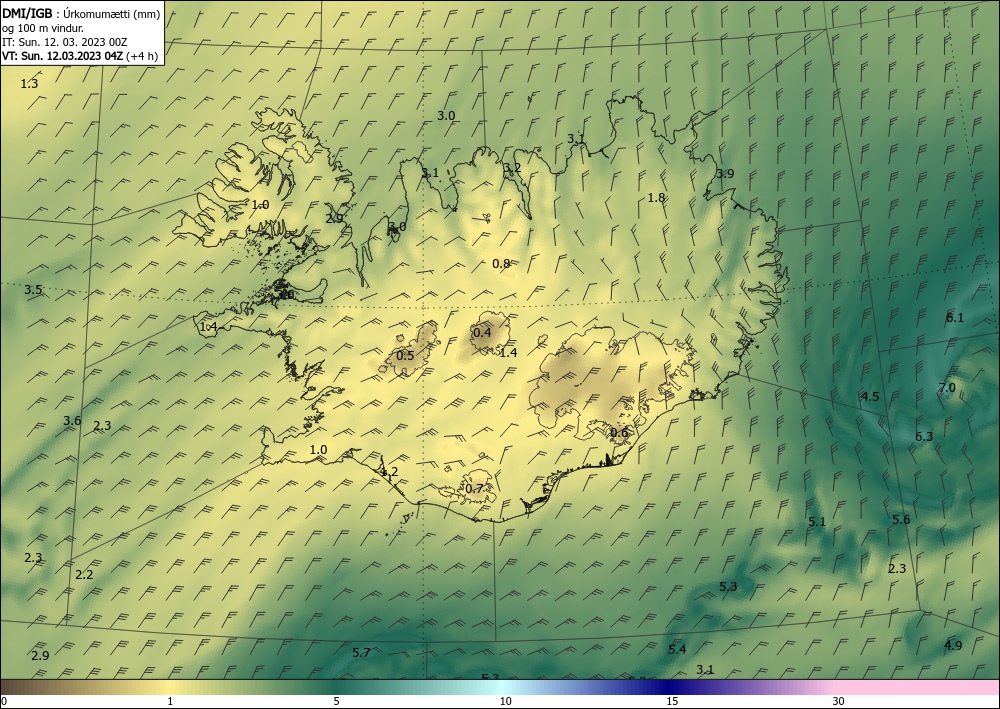The image size is (1000, 709).
Task: Click the '30' label under the colour scale
Action: point(838,701)
